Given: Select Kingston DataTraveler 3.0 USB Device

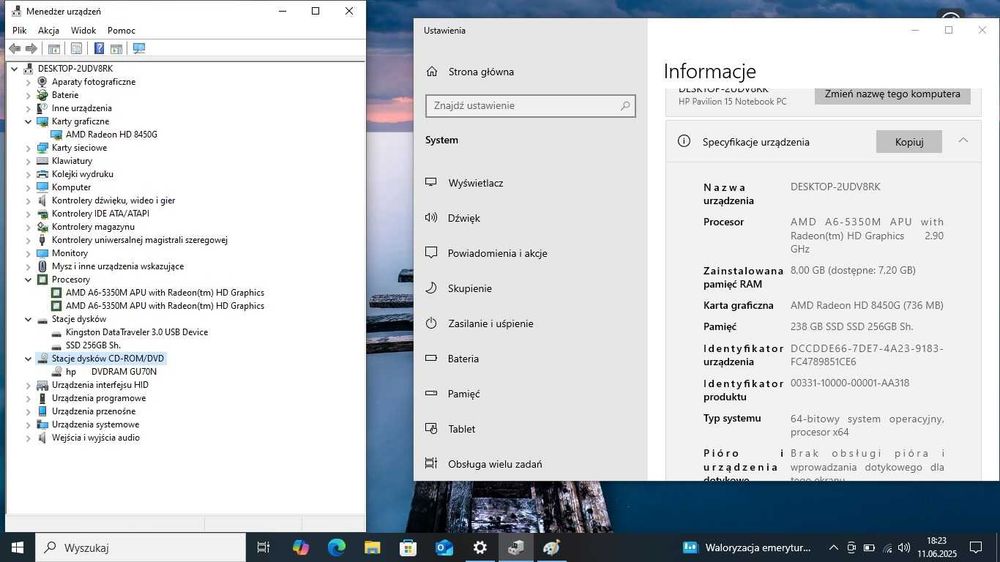Looking at the screenshot, I should (x=136, y=332).
